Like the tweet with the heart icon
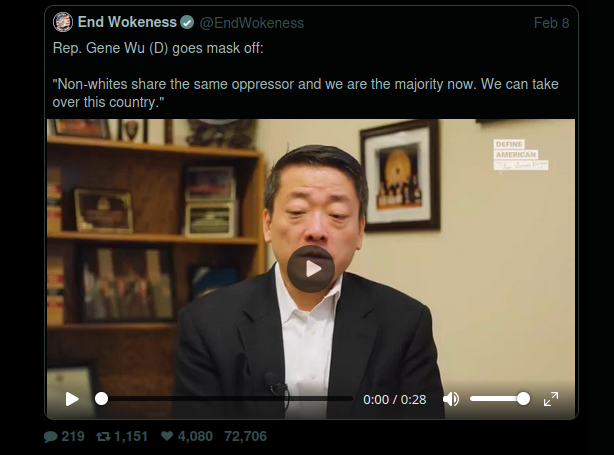Image resolution: width=614 pixels, height=455 pixels. coord(167,436)
